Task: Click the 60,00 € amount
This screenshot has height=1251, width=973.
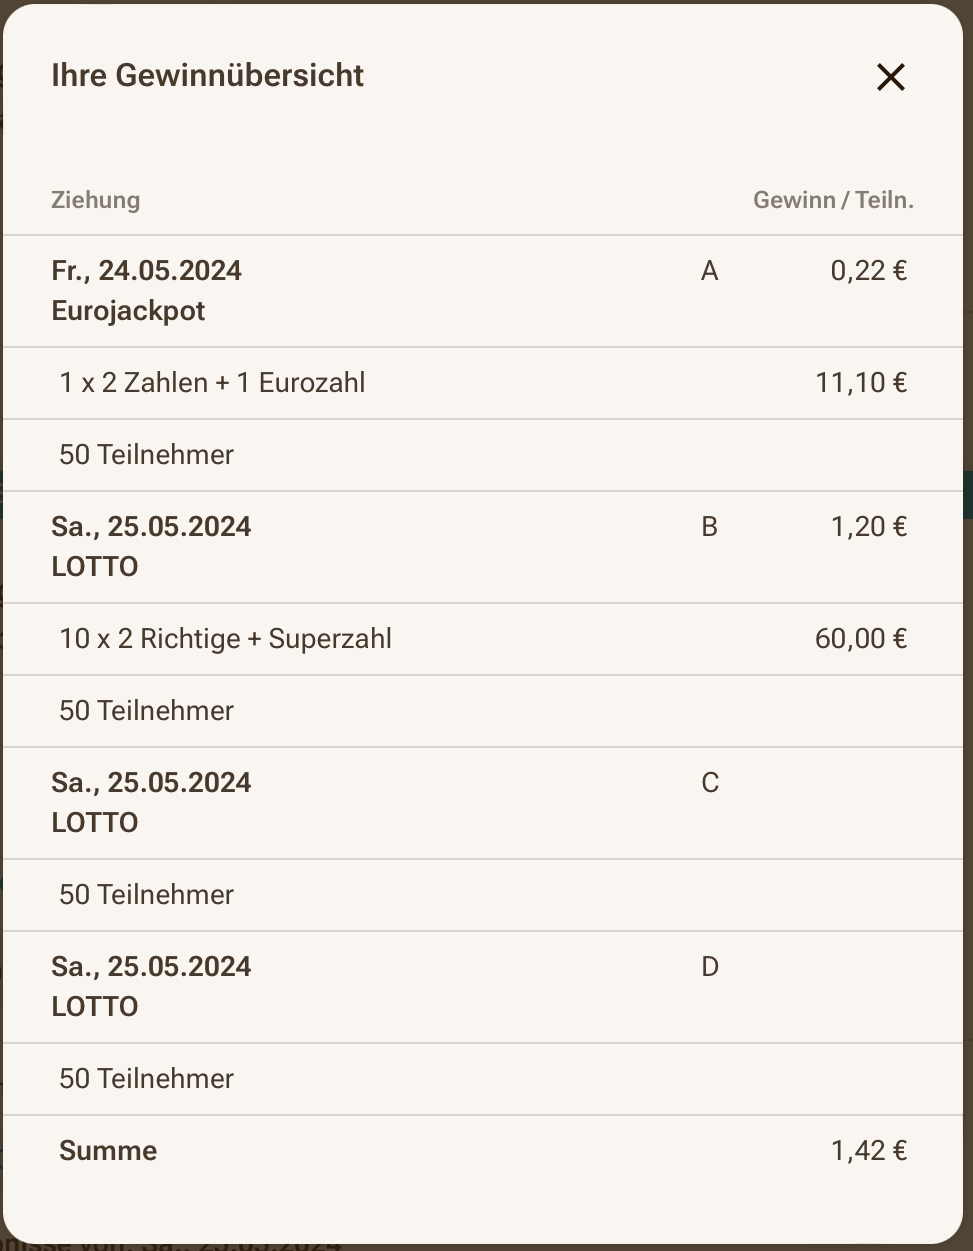Action: pyautogui.click(x=861, y=639)
